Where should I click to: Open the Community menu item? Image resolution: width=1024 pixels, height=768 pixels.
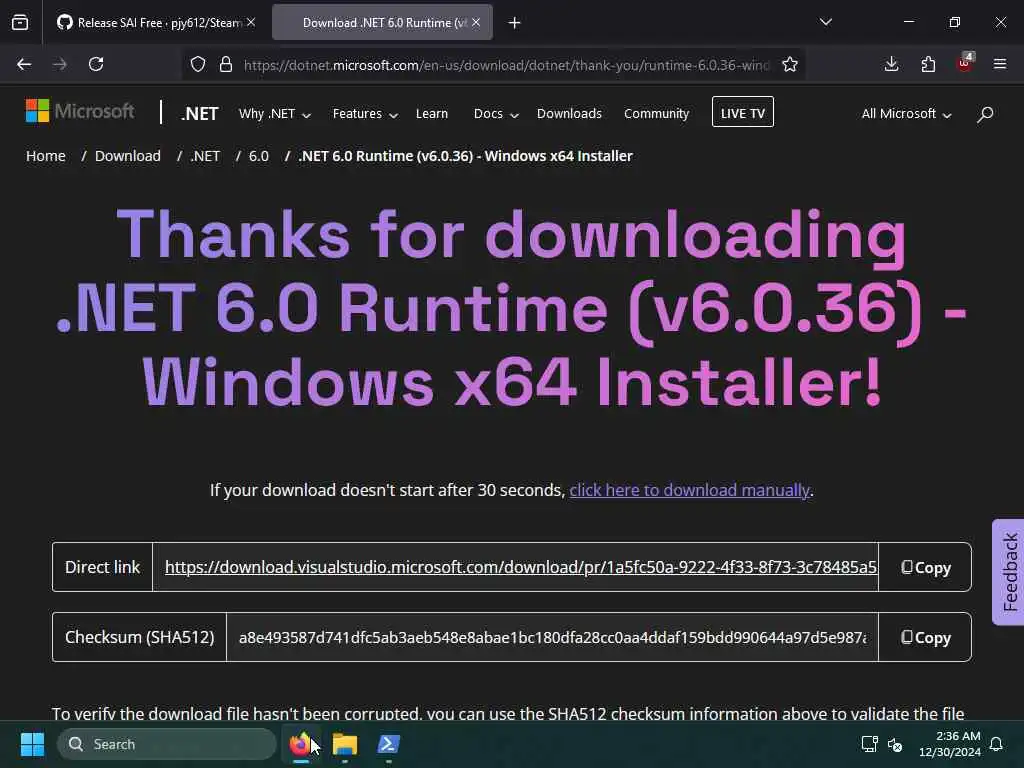coord(656,114)
